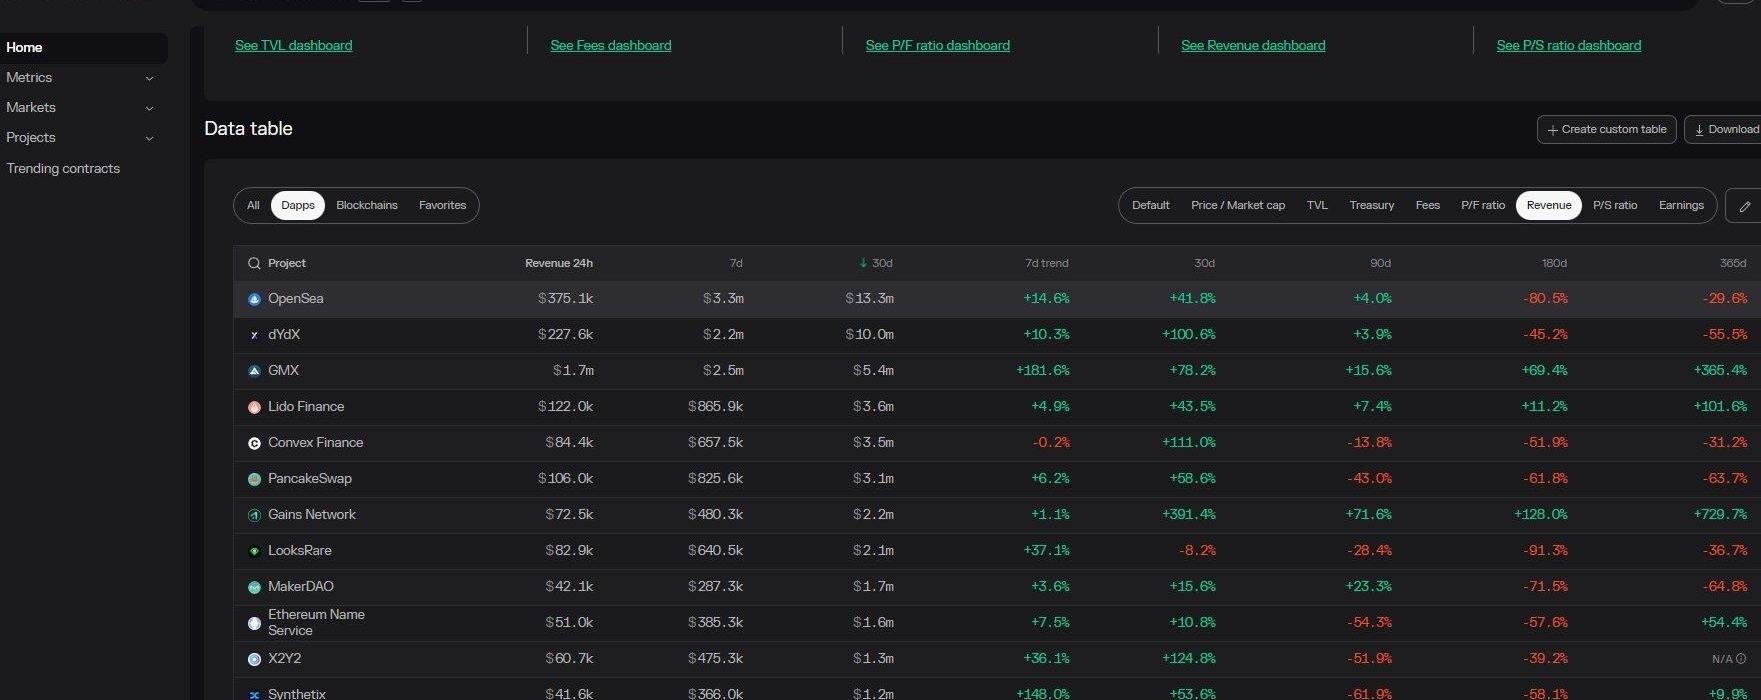Click the GMX project logo icon
1761x700 pixels.
click(x=254, y=371)
